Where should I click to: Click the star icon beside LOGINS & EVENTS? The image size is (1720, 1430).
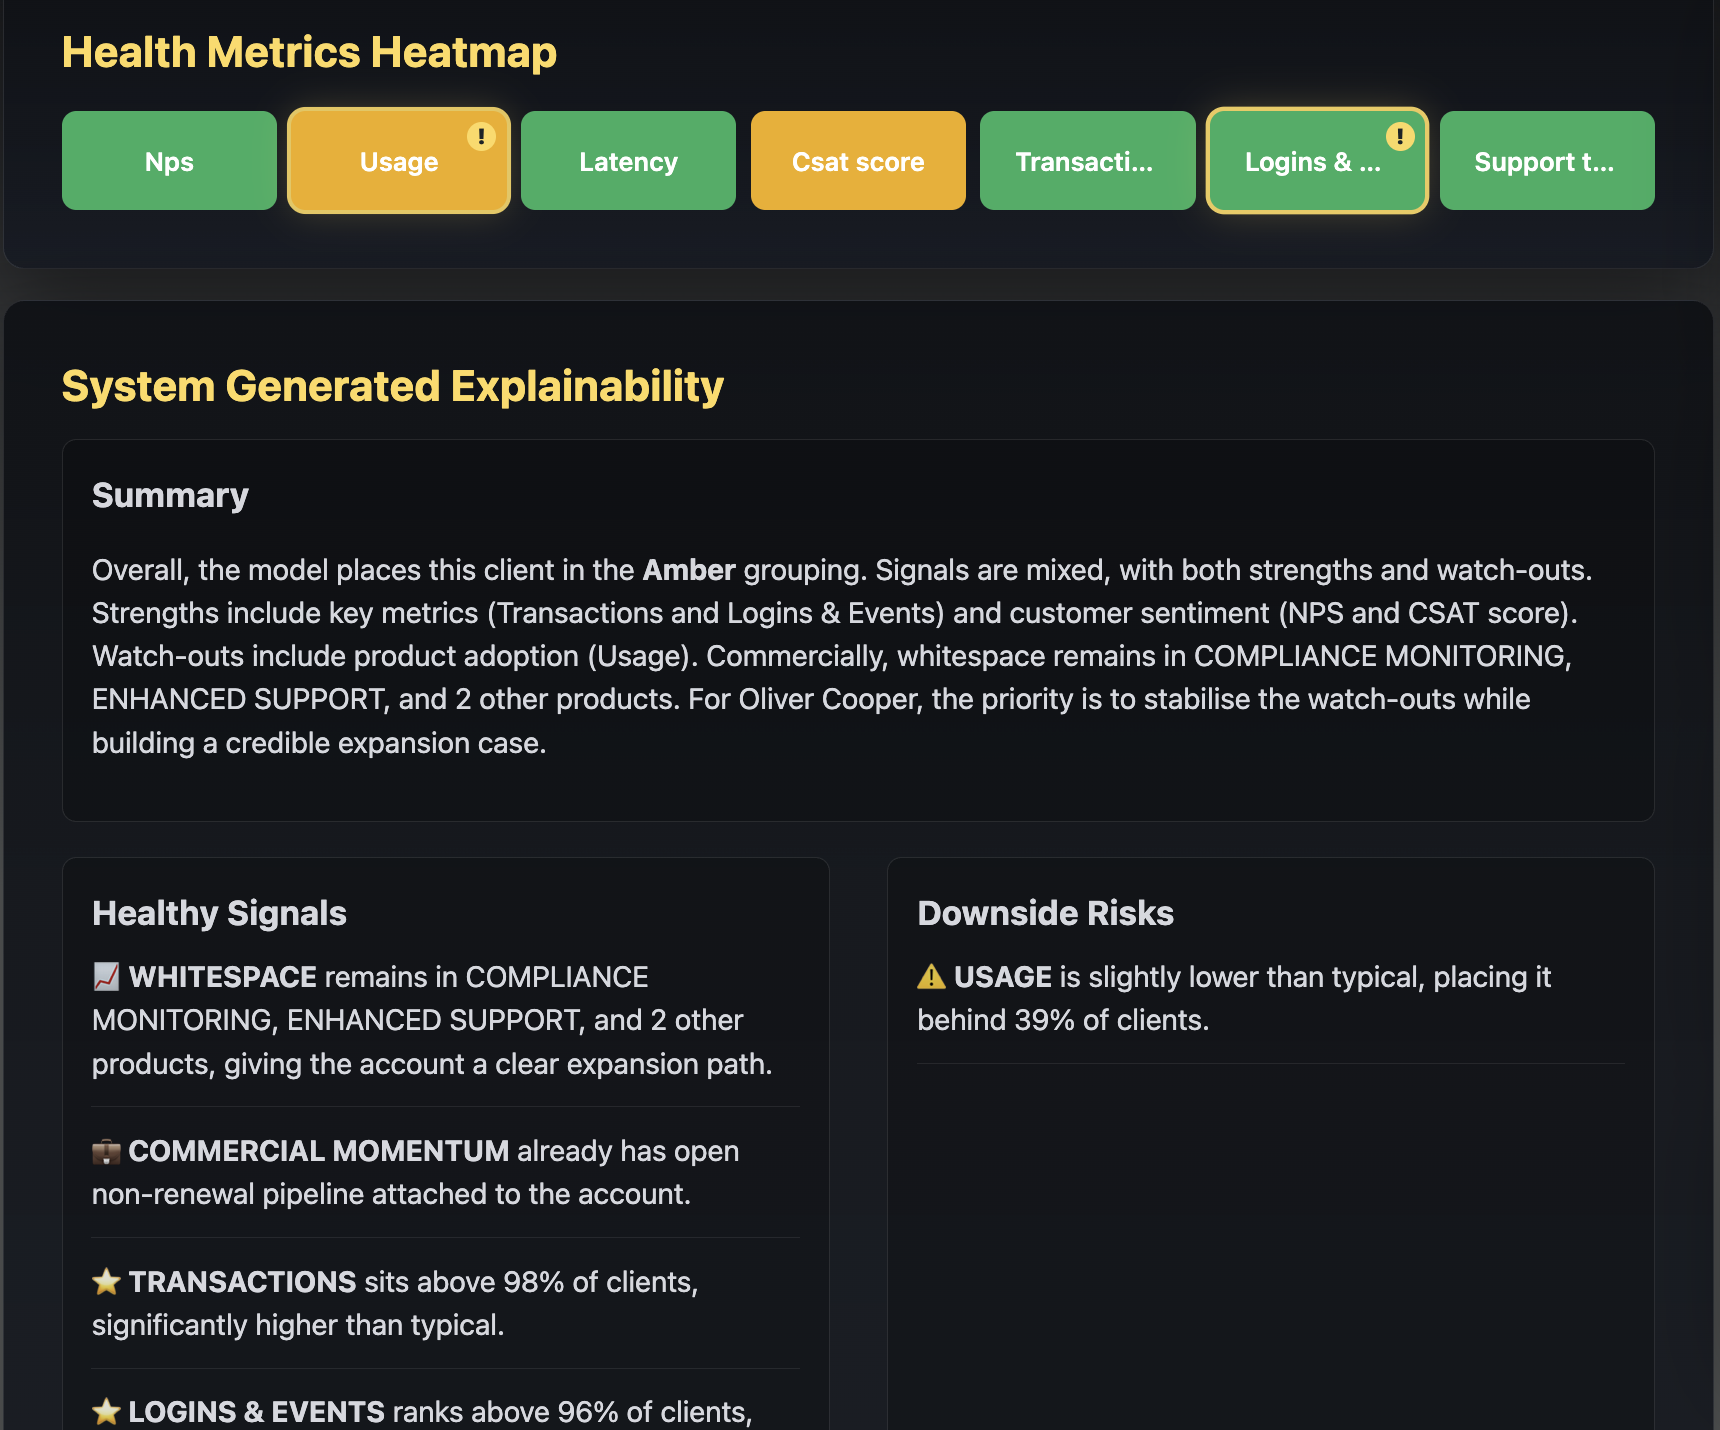pos(106,1412)
